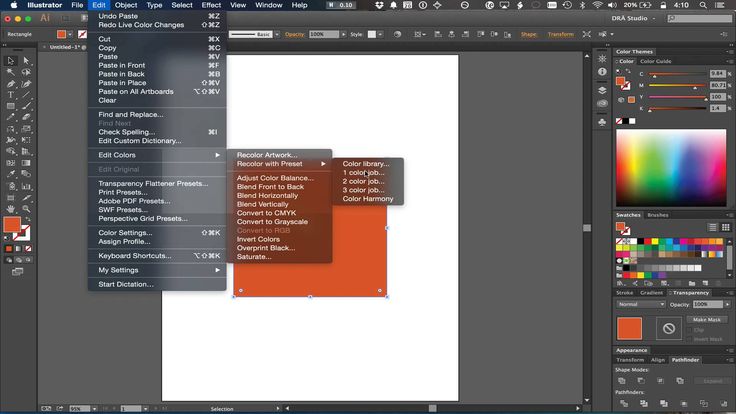Image resolution: width=736 pixels, height=414 pixels.
Task: Open the Object menu
Action: pyautogui.click(x=126, y=5)
